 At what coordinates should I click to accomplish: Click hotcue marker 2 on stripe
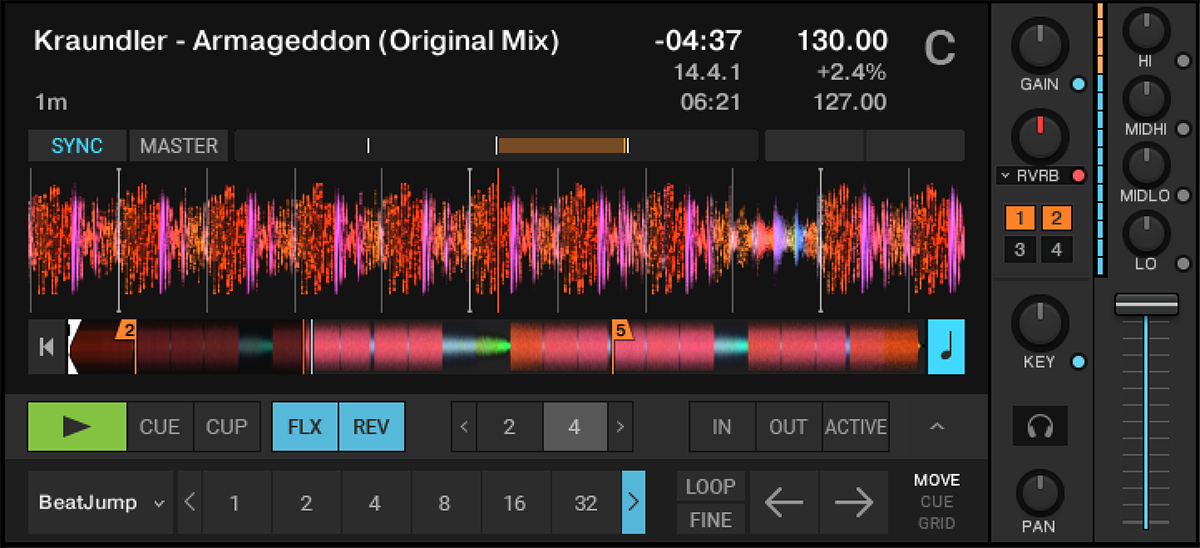click(127, 330)
